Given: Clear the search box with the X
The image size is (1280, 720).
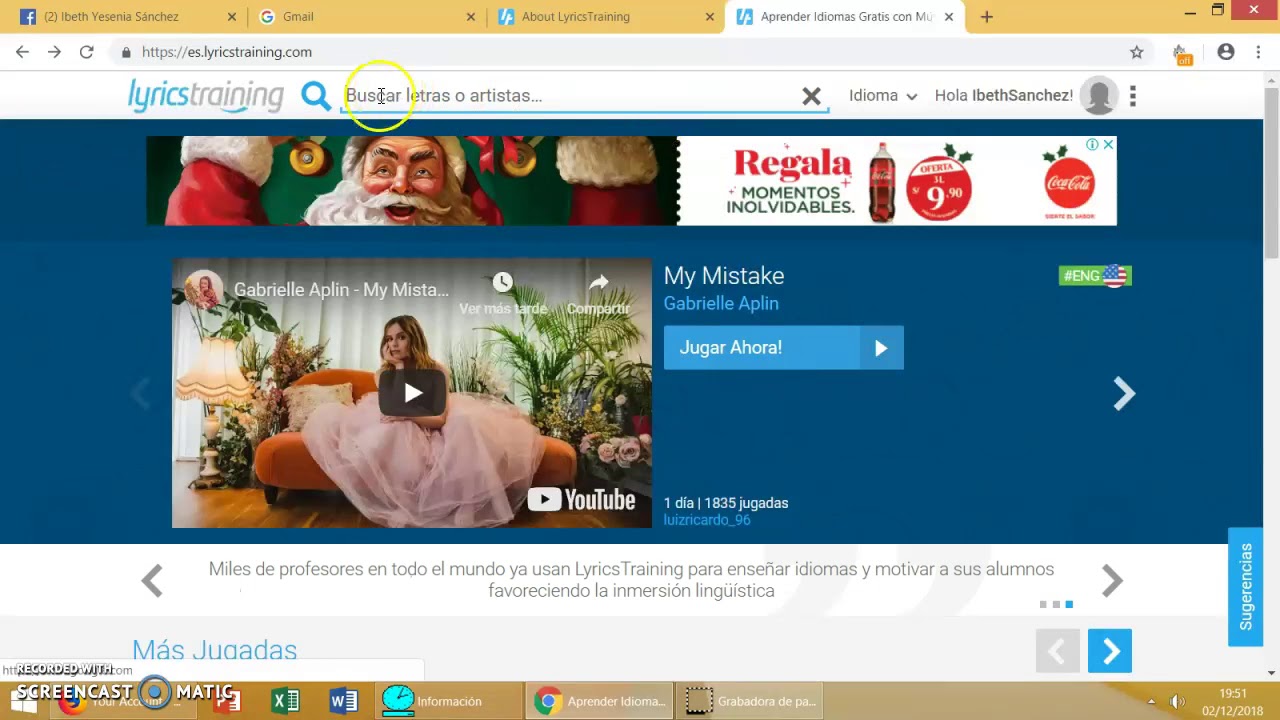Looking at the screenshot, I should tap(811, 96).
